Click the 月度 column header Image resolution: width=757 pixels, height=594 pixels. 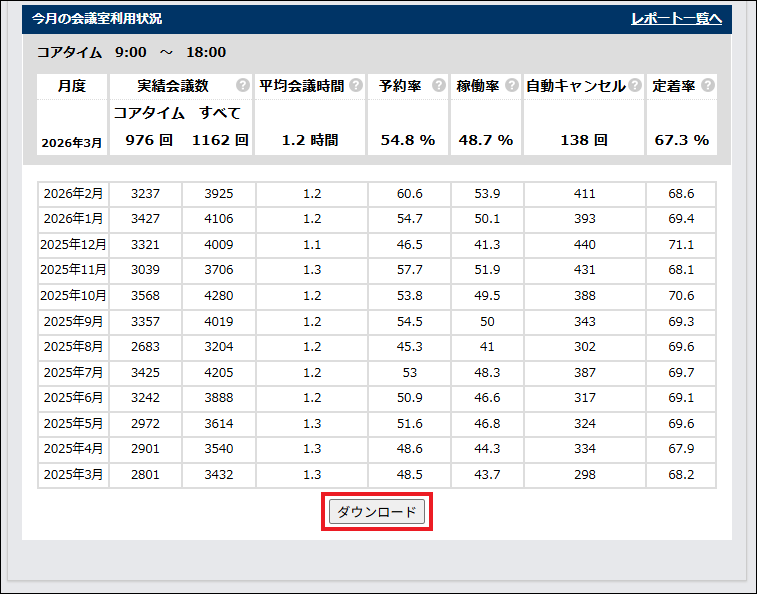tap(72, 86)
